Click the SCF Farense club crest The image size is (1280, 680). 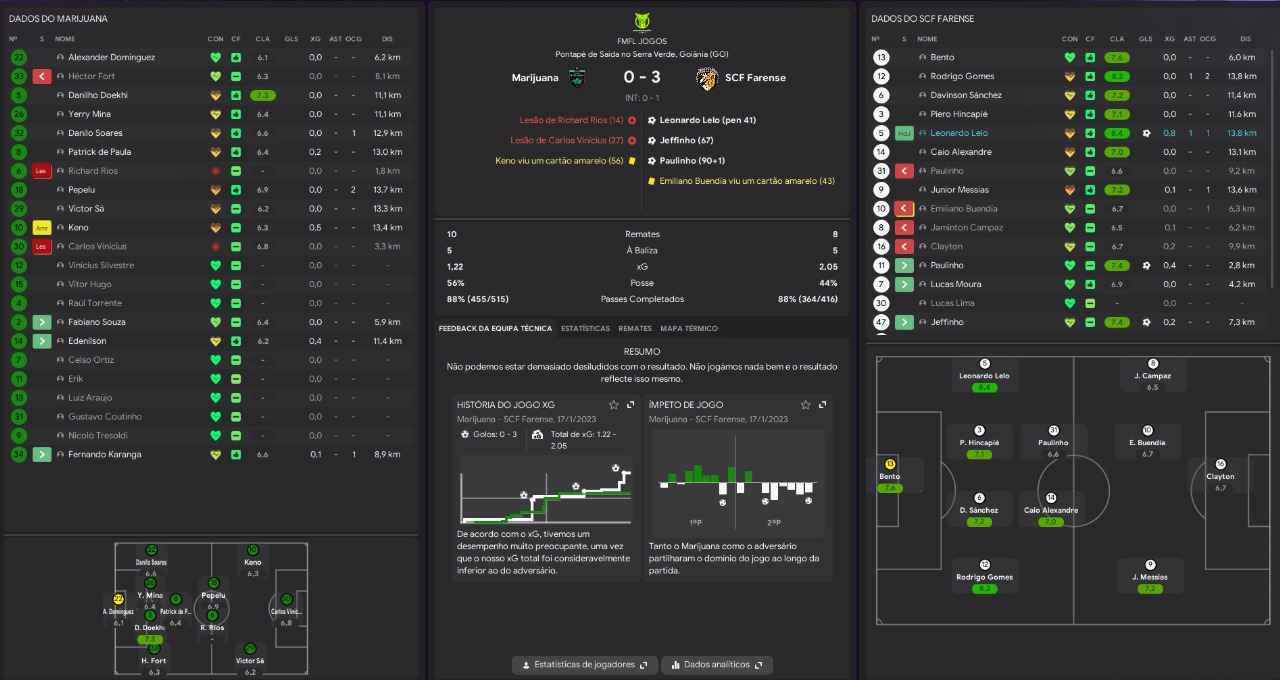[708, 78]
